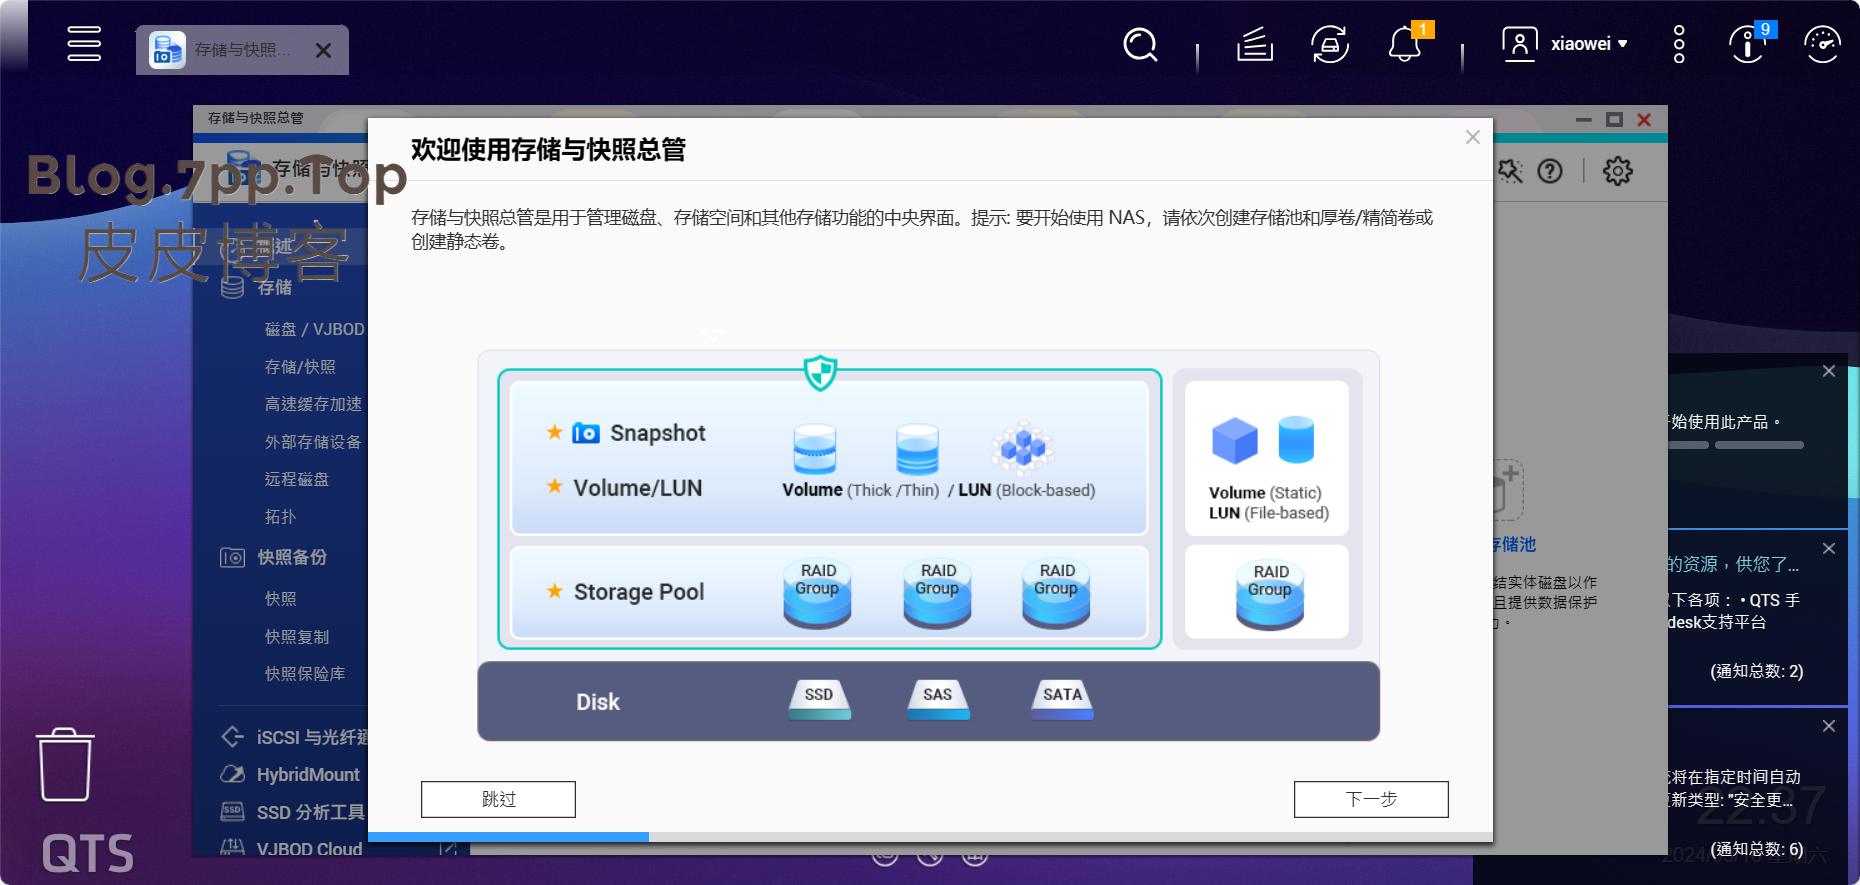Open notifications bell icon
Image resolution: width=1860 pixels, height=885 pixels.
(1405, 45)
